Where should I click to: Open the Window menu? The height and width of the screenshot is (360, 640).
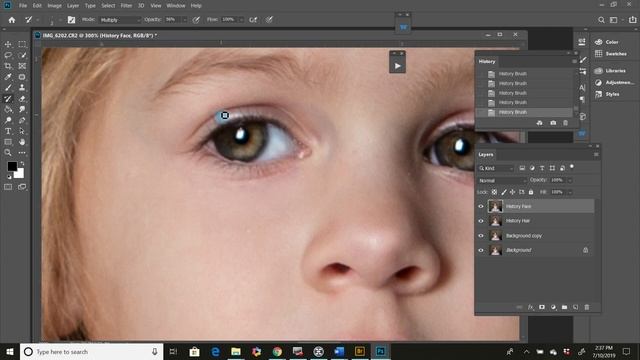click(x=176, y=6)
